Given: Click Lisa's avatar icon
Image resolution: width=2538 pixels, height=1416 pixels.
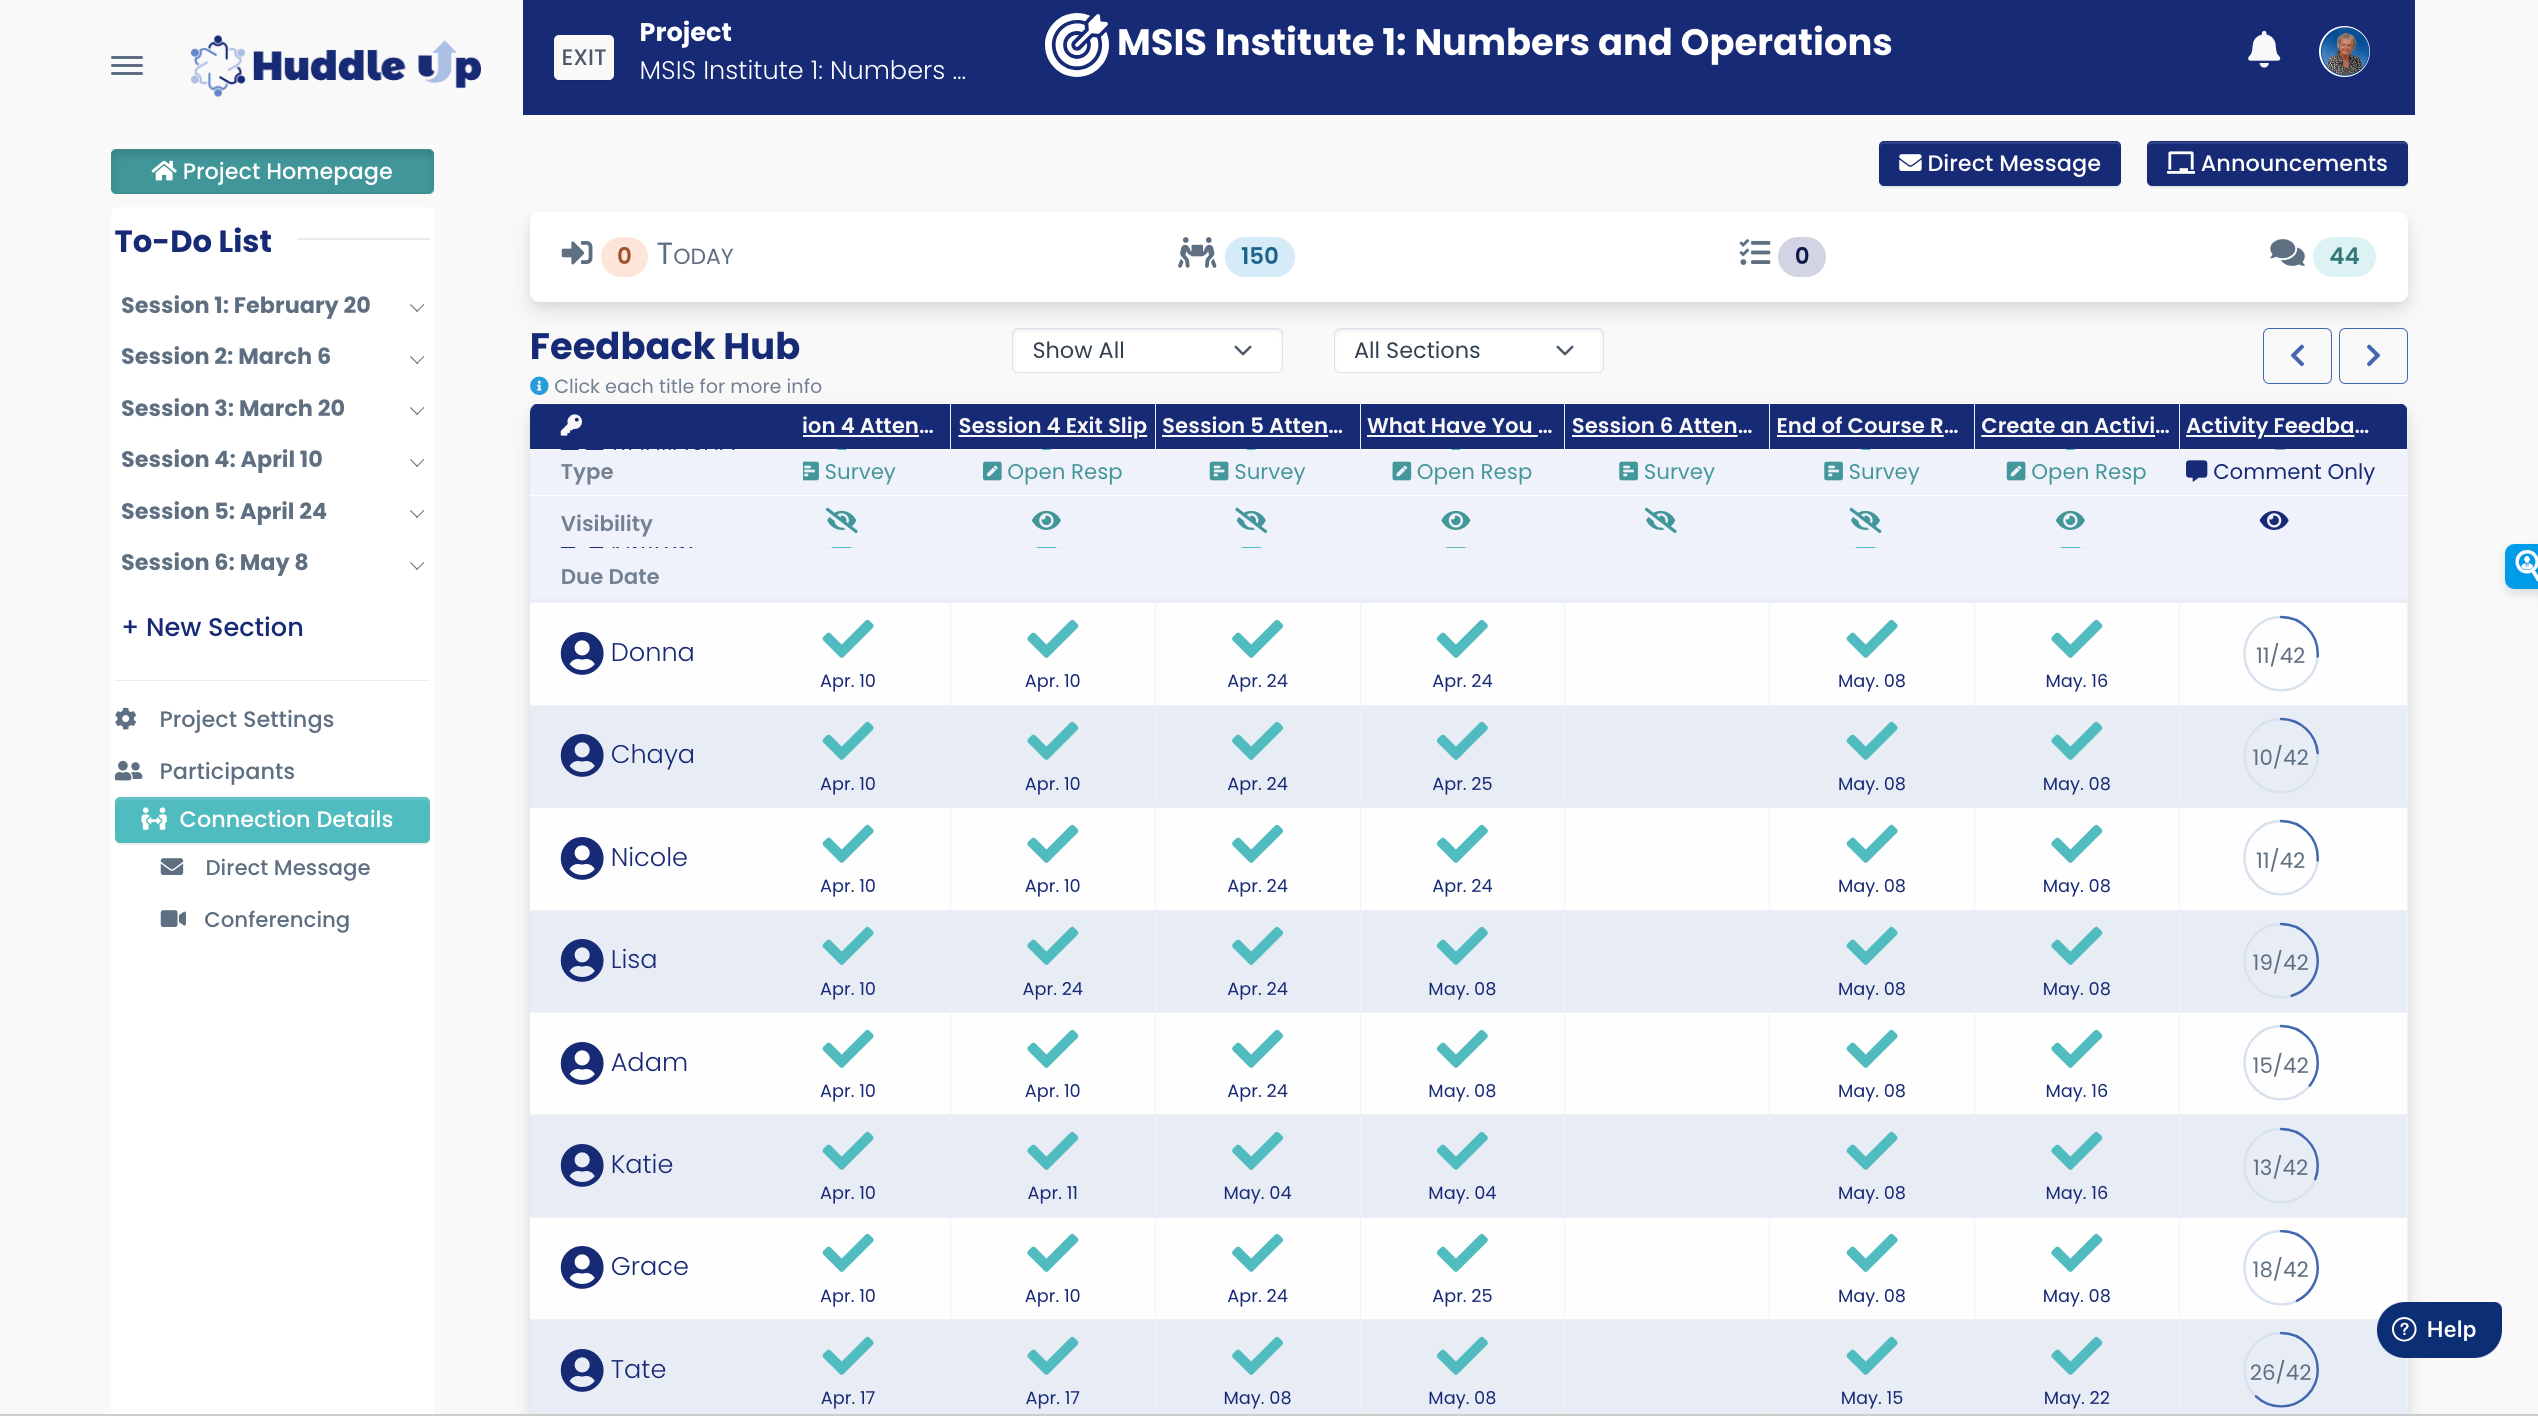Looking at the screenshot, I should coord(582,960).
